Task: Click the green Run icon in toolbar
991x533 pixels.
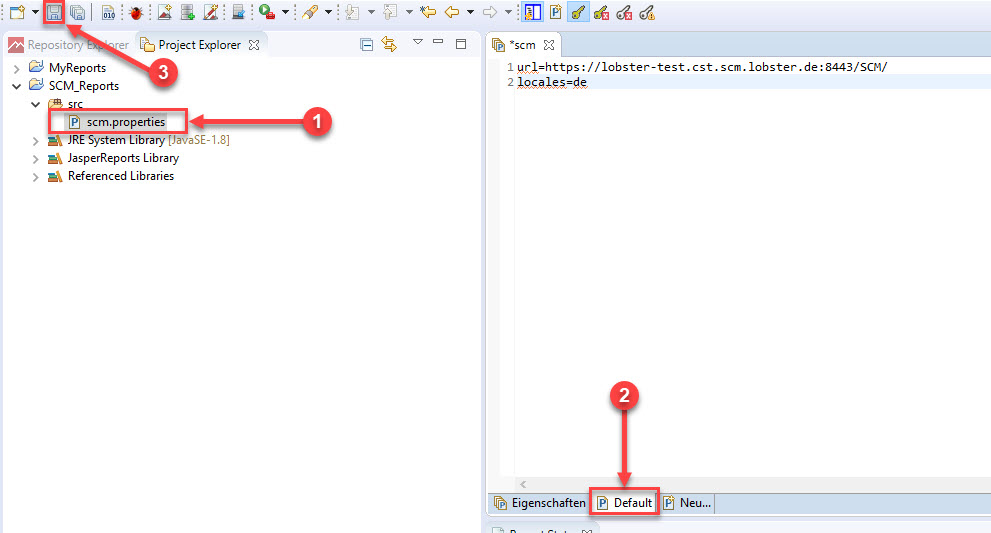Action: [x=265, y=12]
